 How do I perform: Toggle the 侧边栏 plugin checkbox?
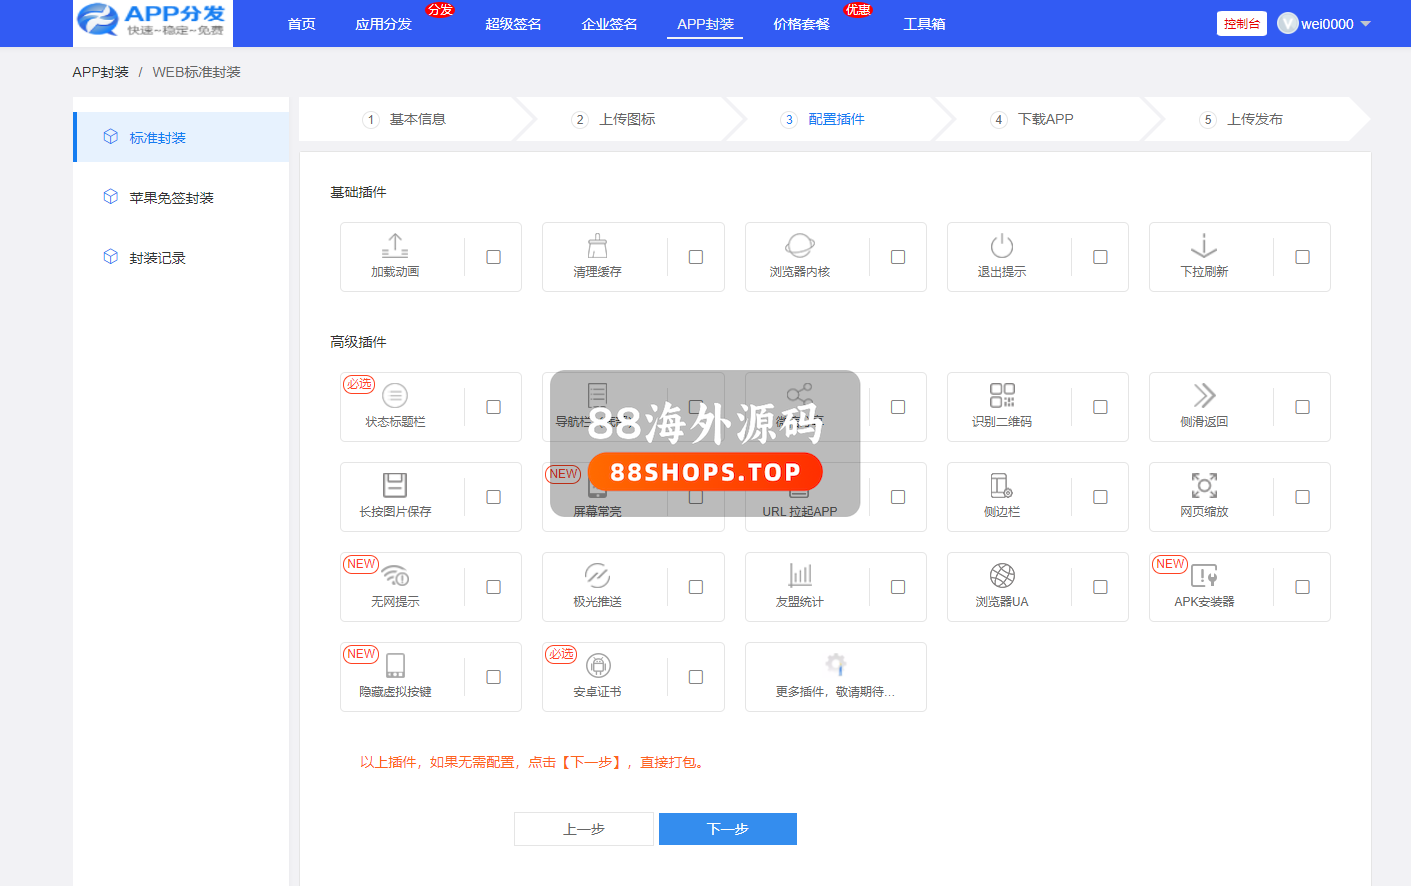[1100, 497]
